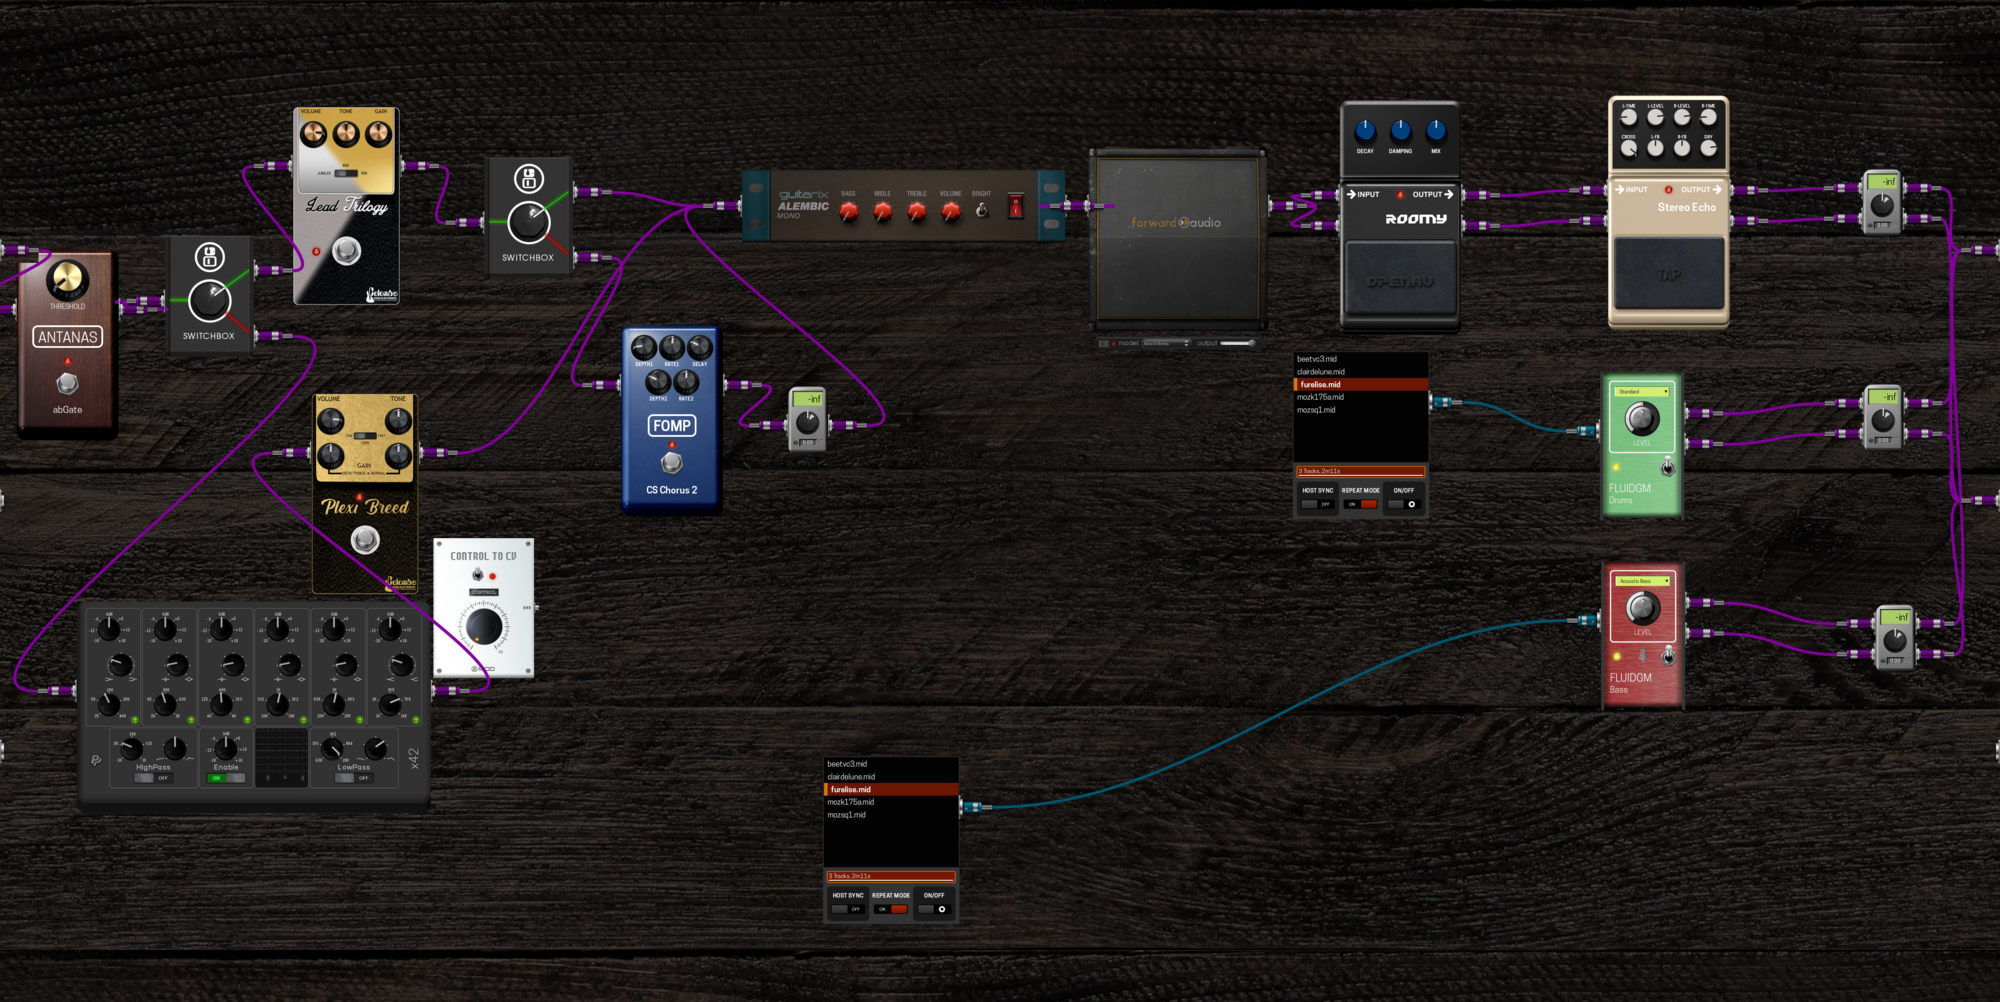
Task: Click the Lead Trilogy Tone knob
Action: pyautogui.click(x=346, y=133)
